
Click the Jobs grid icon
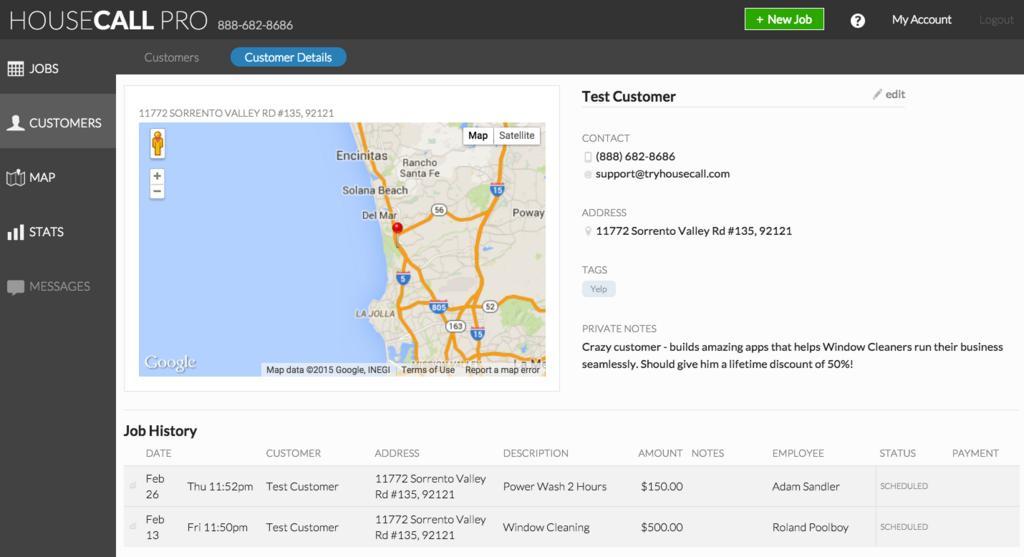click(16, 69)
